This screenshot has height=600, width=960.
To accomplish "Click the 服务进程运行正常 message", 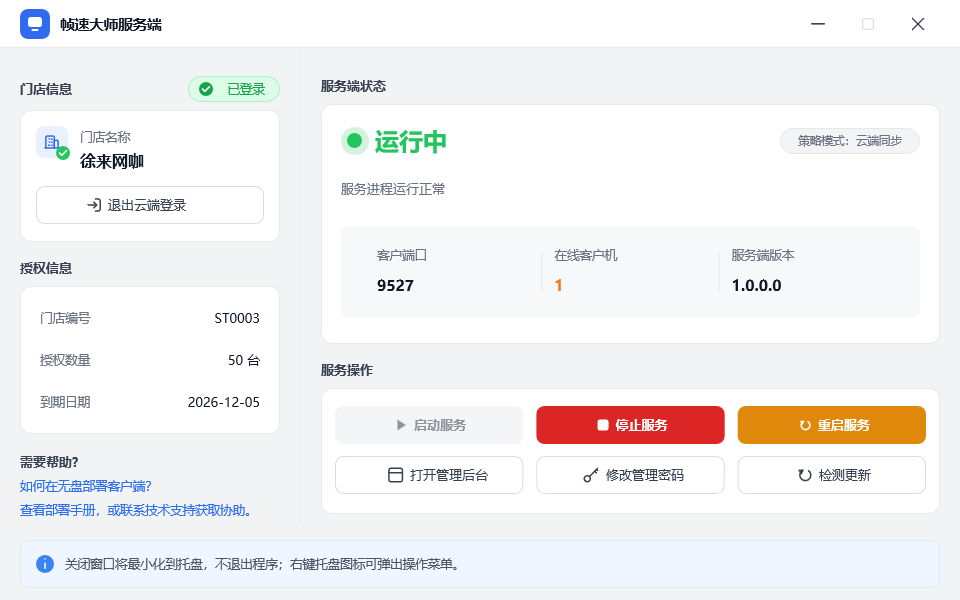I will [x=393, y=189].
